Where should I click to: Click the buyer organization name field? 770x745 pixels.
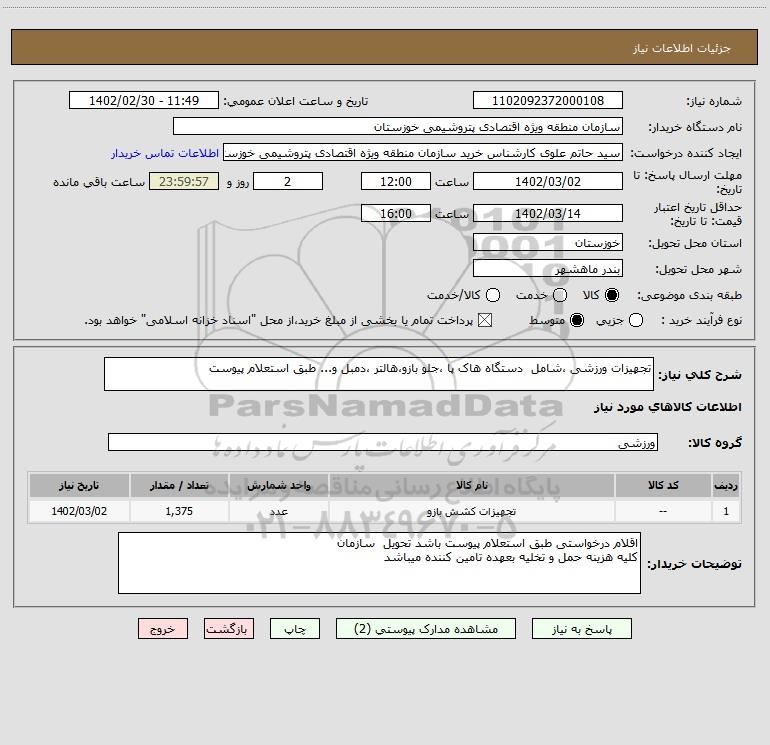click(x=398, y=126)
